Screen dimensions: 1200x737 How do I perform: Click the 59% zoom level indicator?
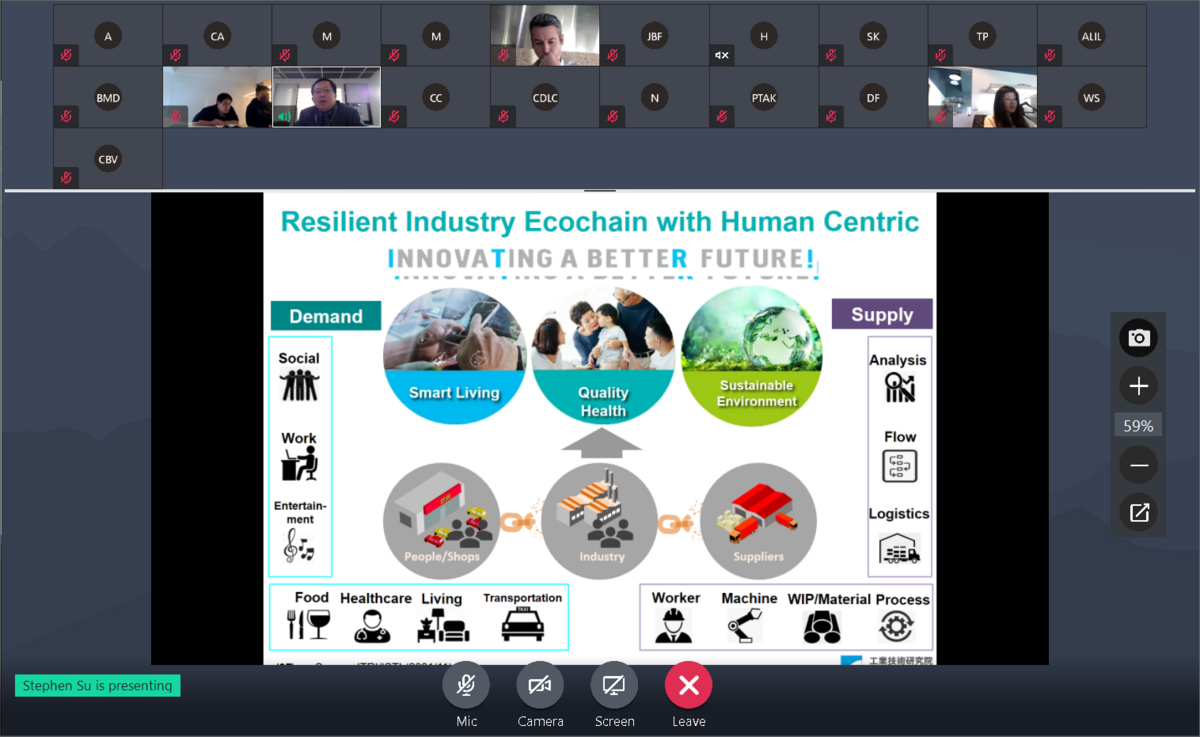tap(1138, 426)
